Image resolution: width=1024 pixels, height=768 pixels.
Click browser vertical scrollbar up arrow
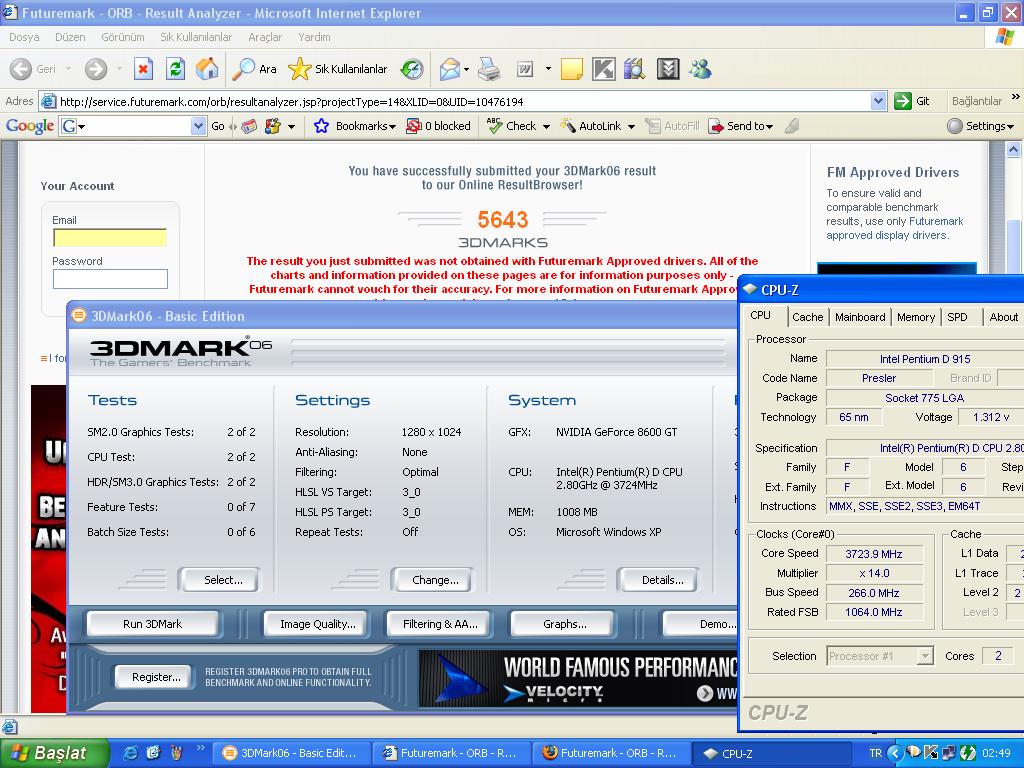point(1013,150)
